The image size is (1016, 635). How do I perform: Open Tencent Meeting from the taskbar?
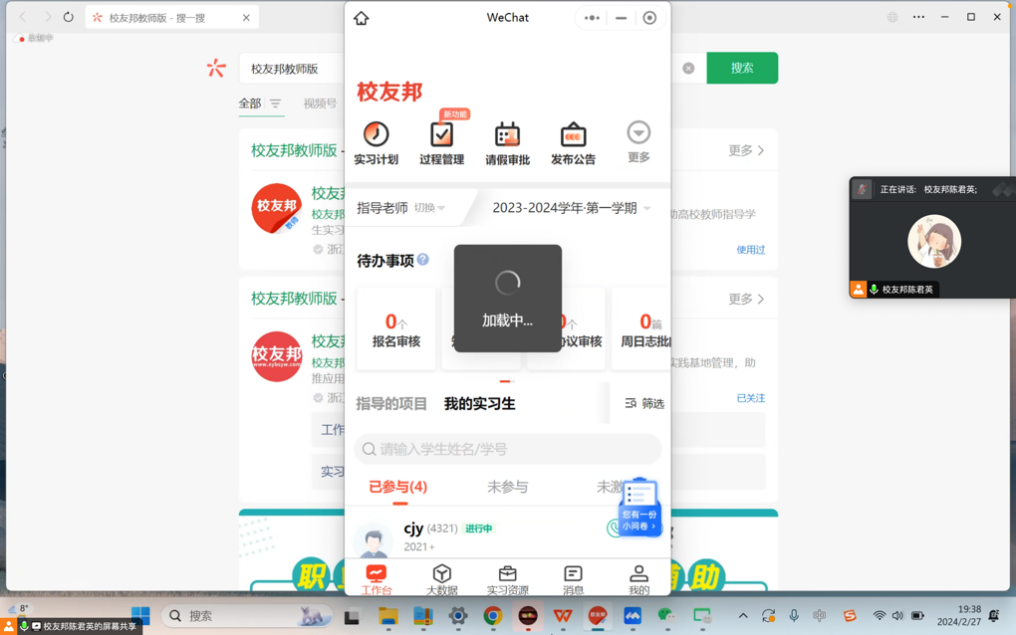tap(632, 616)
